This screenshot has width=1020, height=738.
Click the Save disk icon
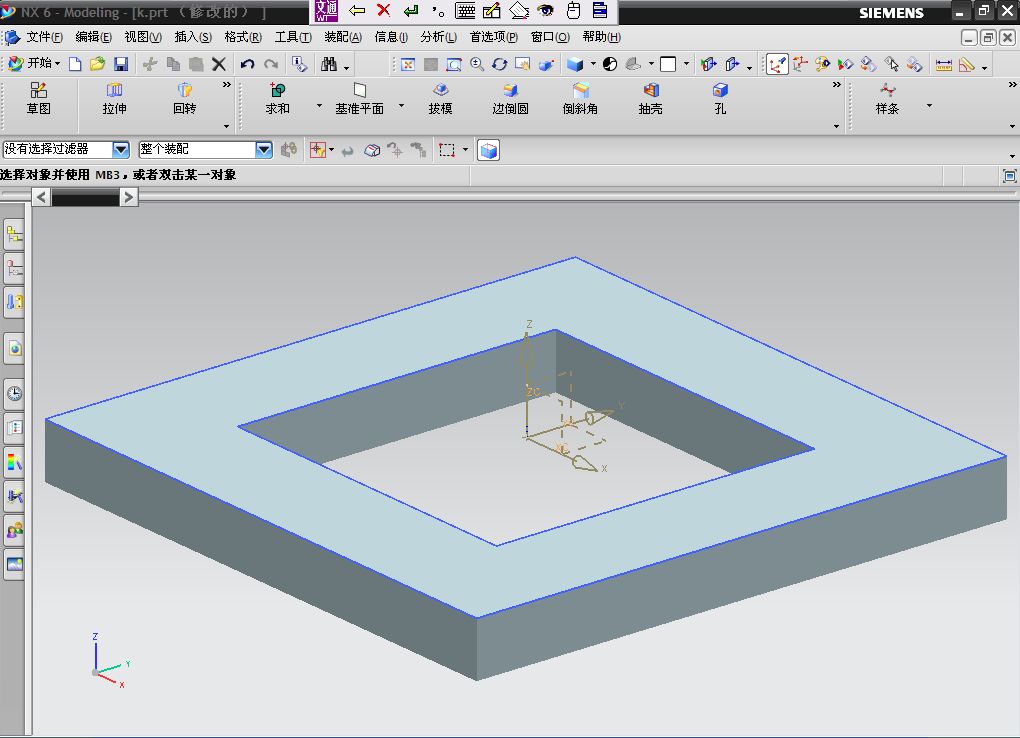point(121,64)
